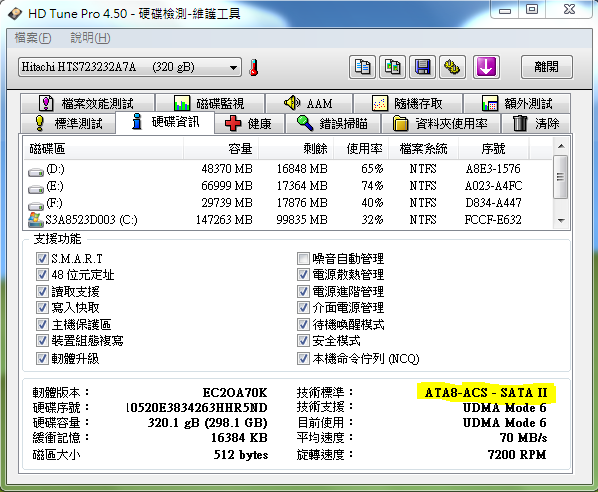Toggle the 主機保護區 checkbox
This screenshot has width=598, height=492.
(42, 325)
